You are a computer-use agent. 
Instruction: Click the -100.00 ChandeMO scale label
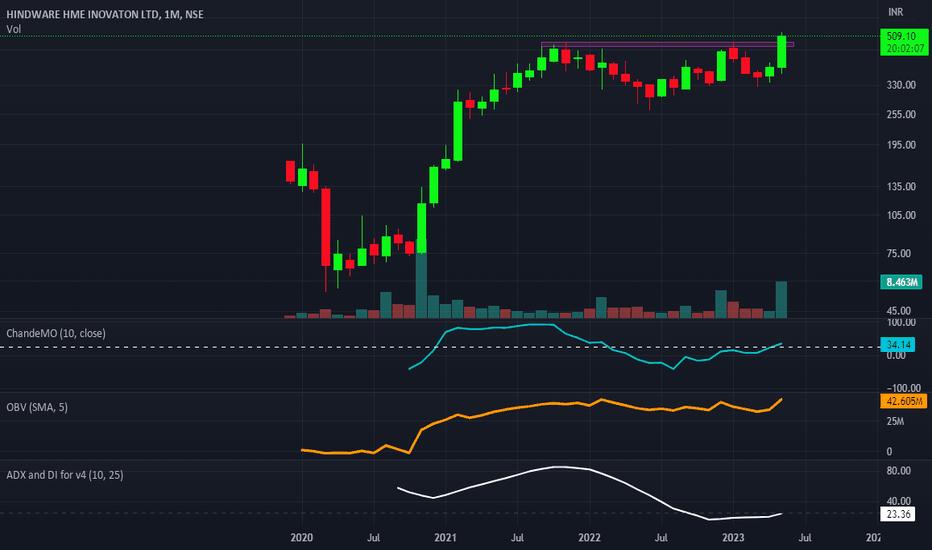901,388
